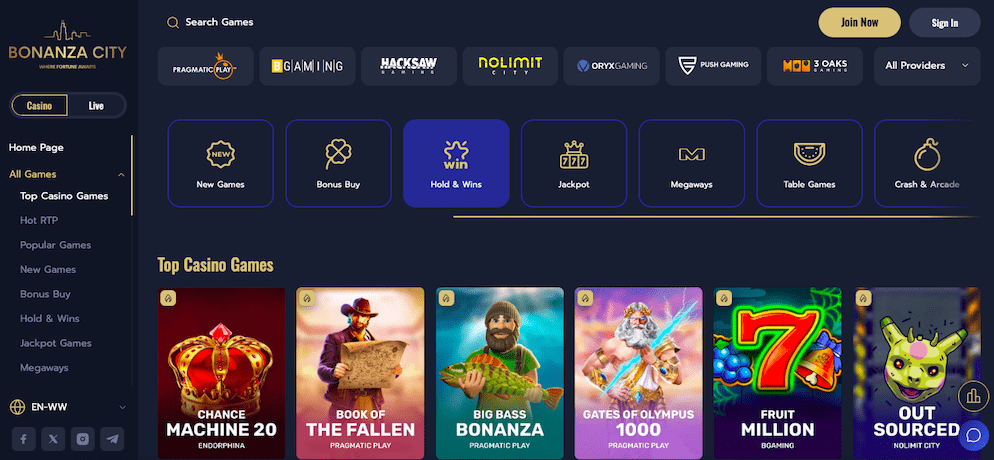Click the Sign In button
The width and height of the screenshot is (994, 460).
click(x=945, y=23)
